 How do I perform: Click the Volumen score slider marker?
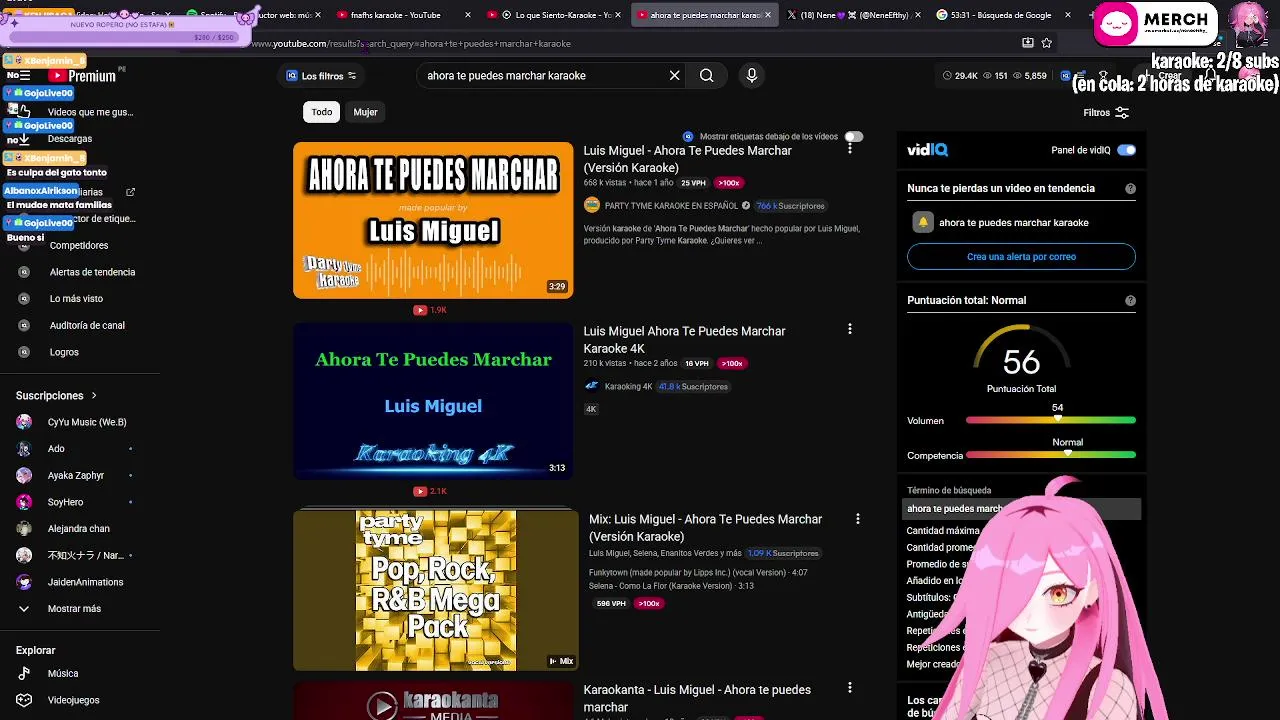[1057, 419]
